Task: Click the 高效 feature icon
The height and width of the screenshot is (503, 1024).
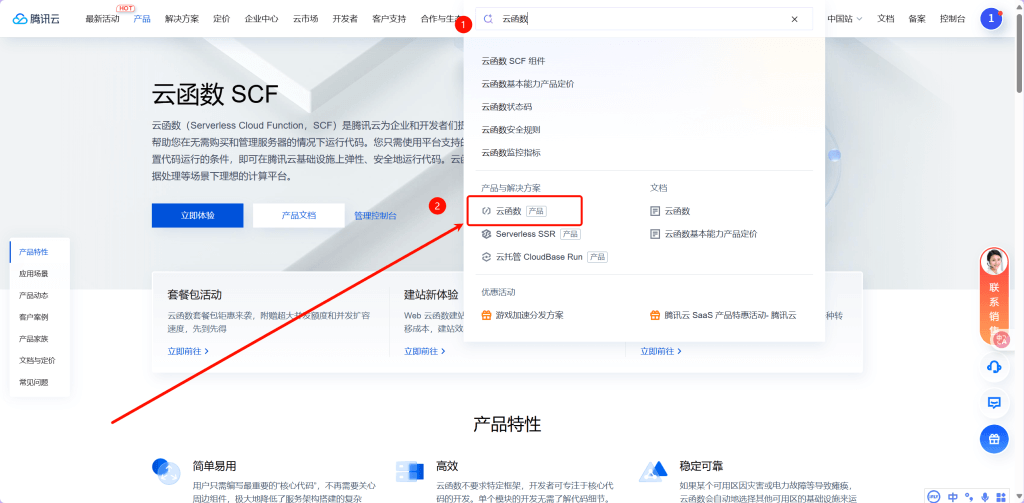Action: coord(410,472)
